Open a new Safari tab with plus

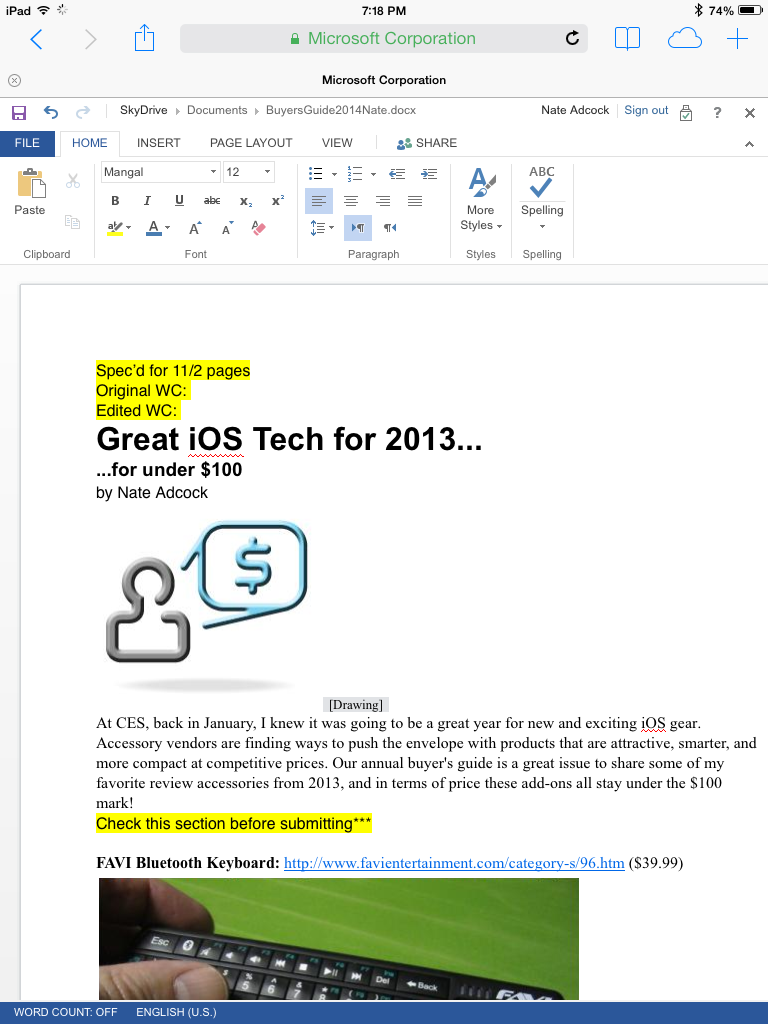(x=737, y=39)
